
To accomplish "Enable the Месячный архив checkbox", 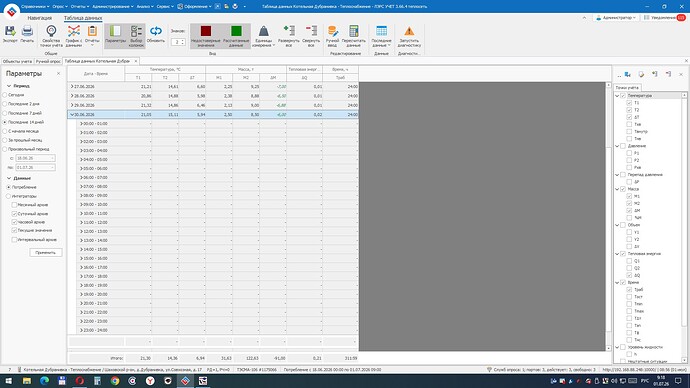I will point(15,205).
